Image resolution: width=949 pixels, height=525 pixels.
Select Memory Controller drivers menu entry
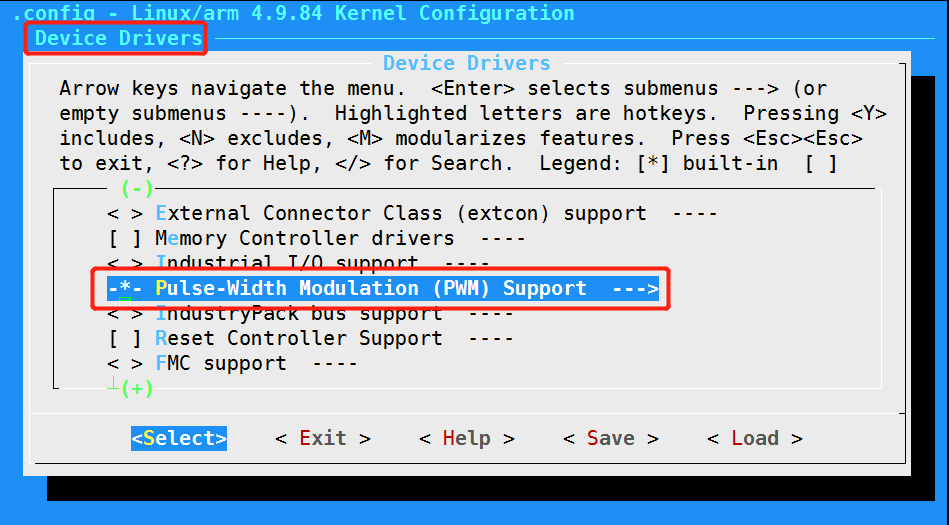(304, 238)
